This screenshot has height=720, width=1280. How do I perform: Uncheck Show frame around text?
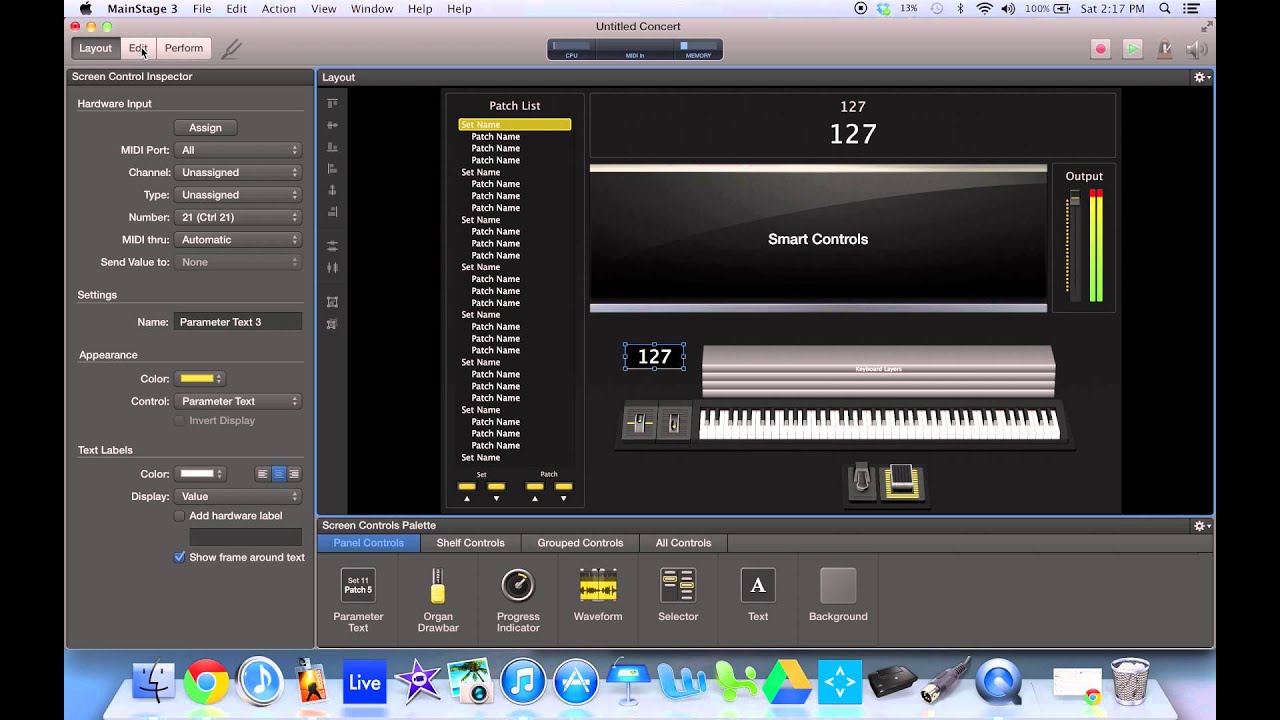179,557
